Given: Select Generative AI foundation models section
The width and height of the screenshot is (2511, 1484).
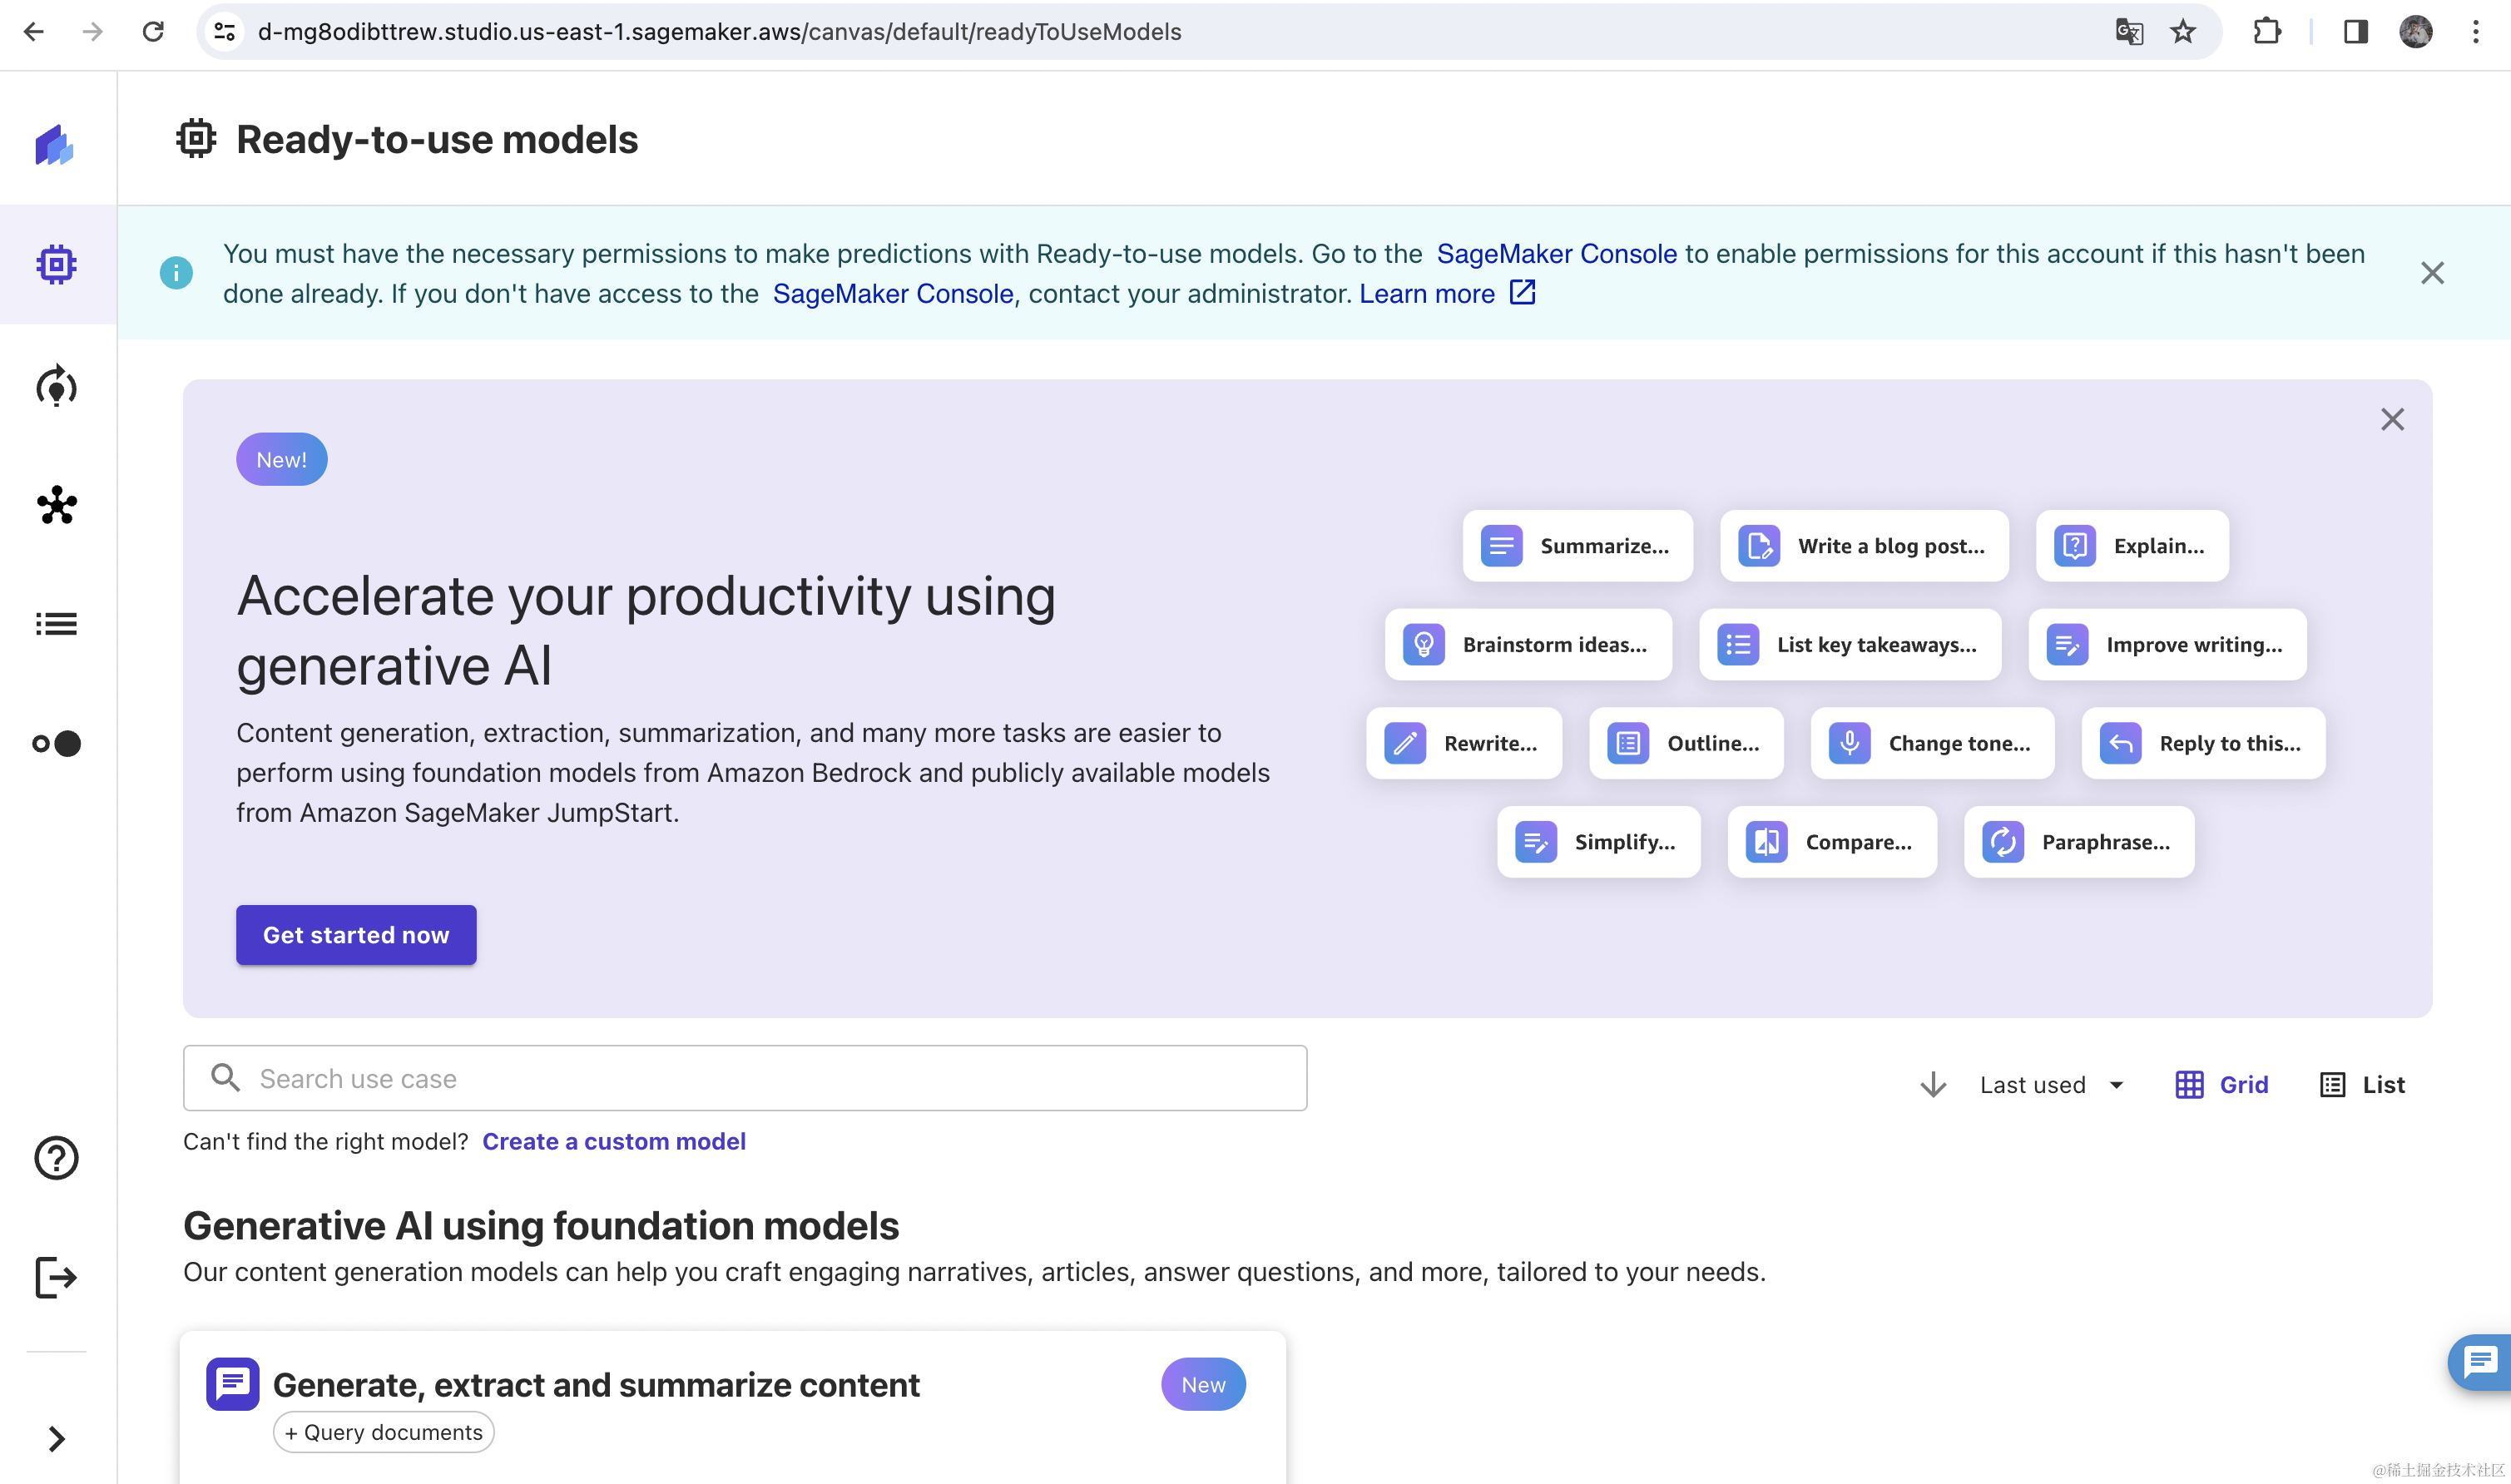Looking at the screenshot, I should (541, 1224).
